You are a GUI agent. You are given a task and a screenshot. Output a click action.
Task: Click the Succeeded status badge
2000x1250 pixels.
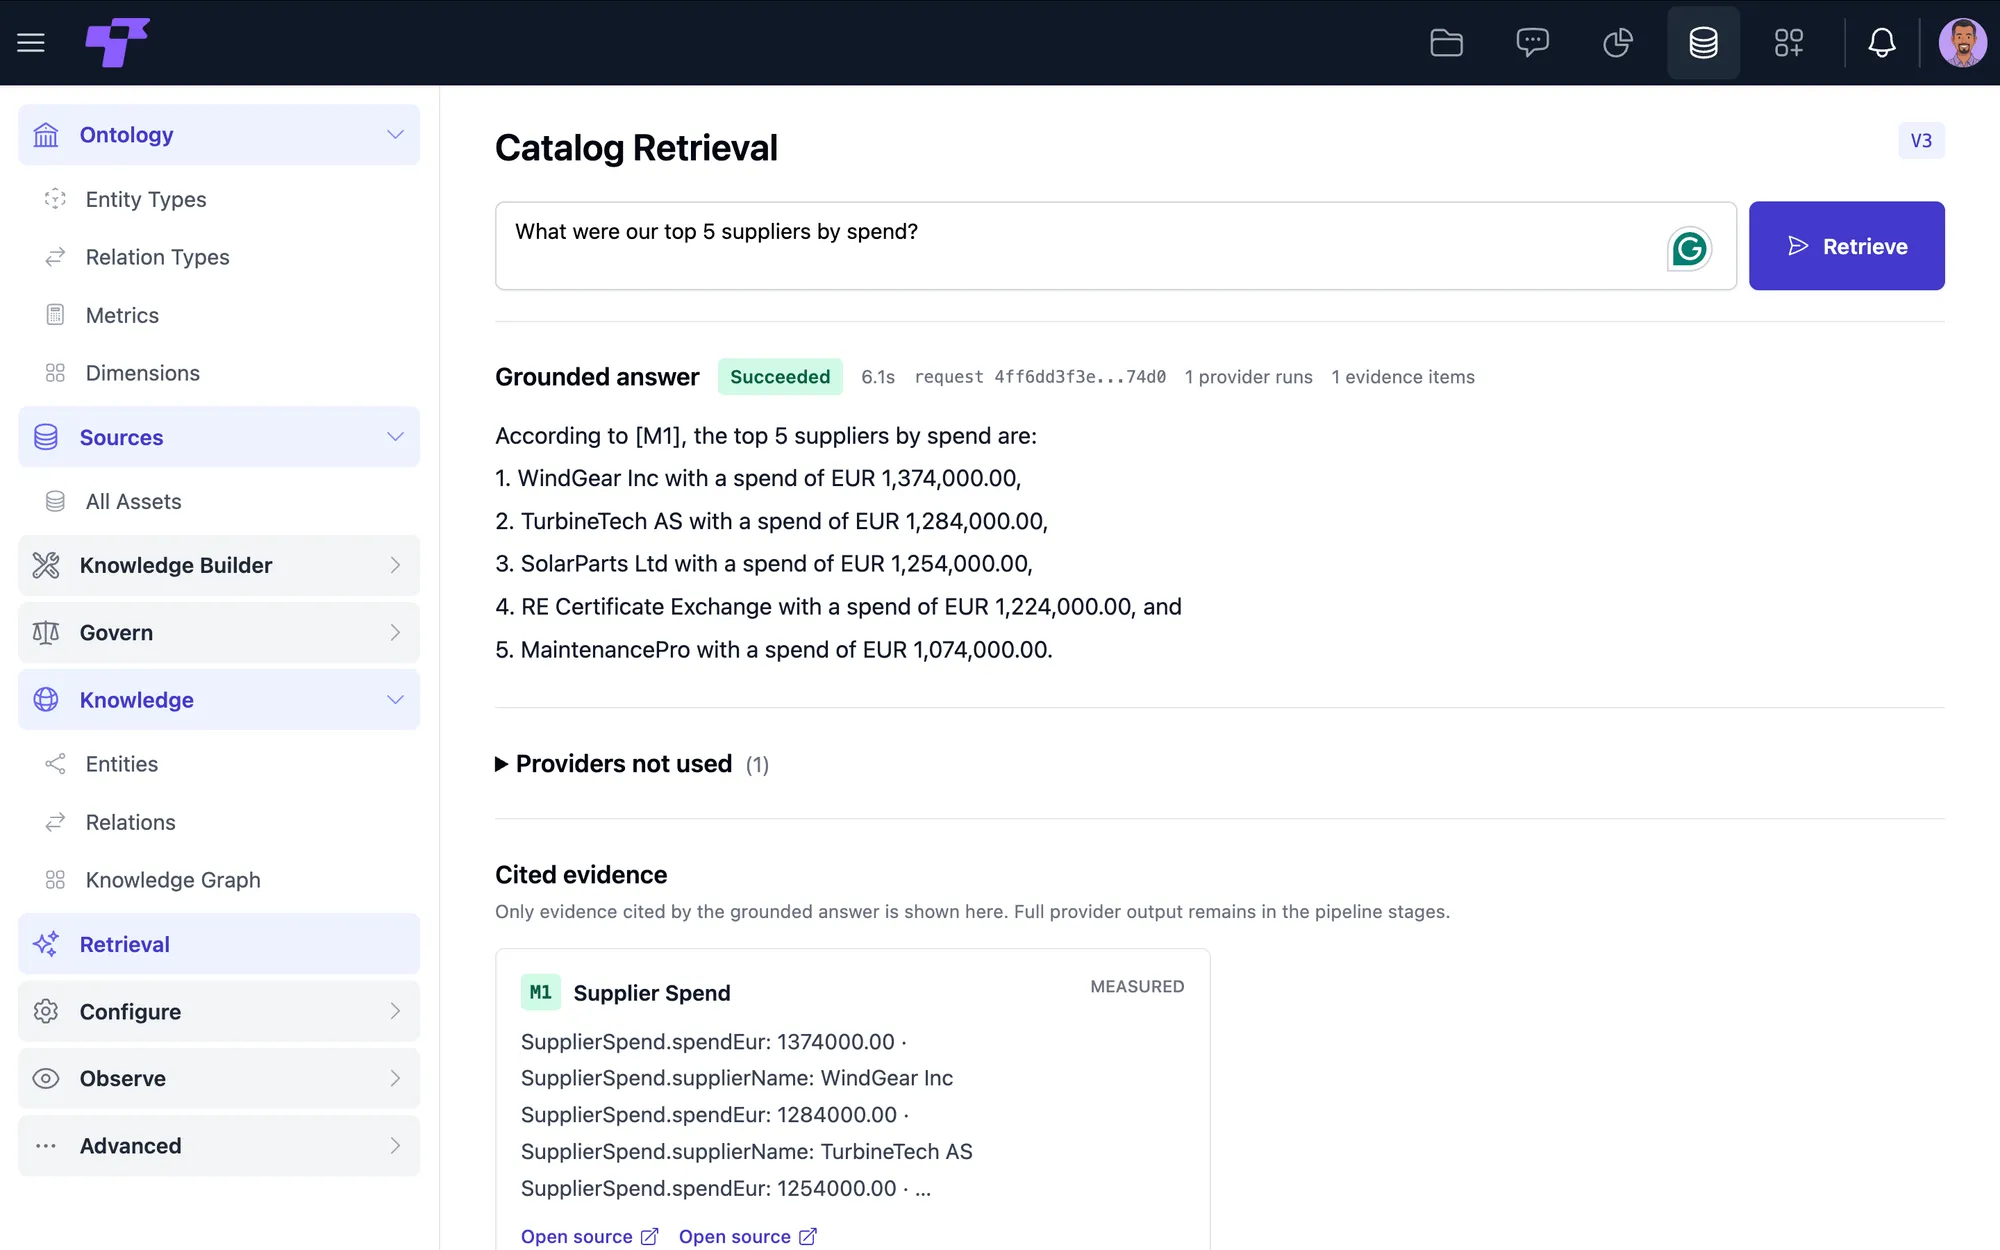click(x=780, y=377)
